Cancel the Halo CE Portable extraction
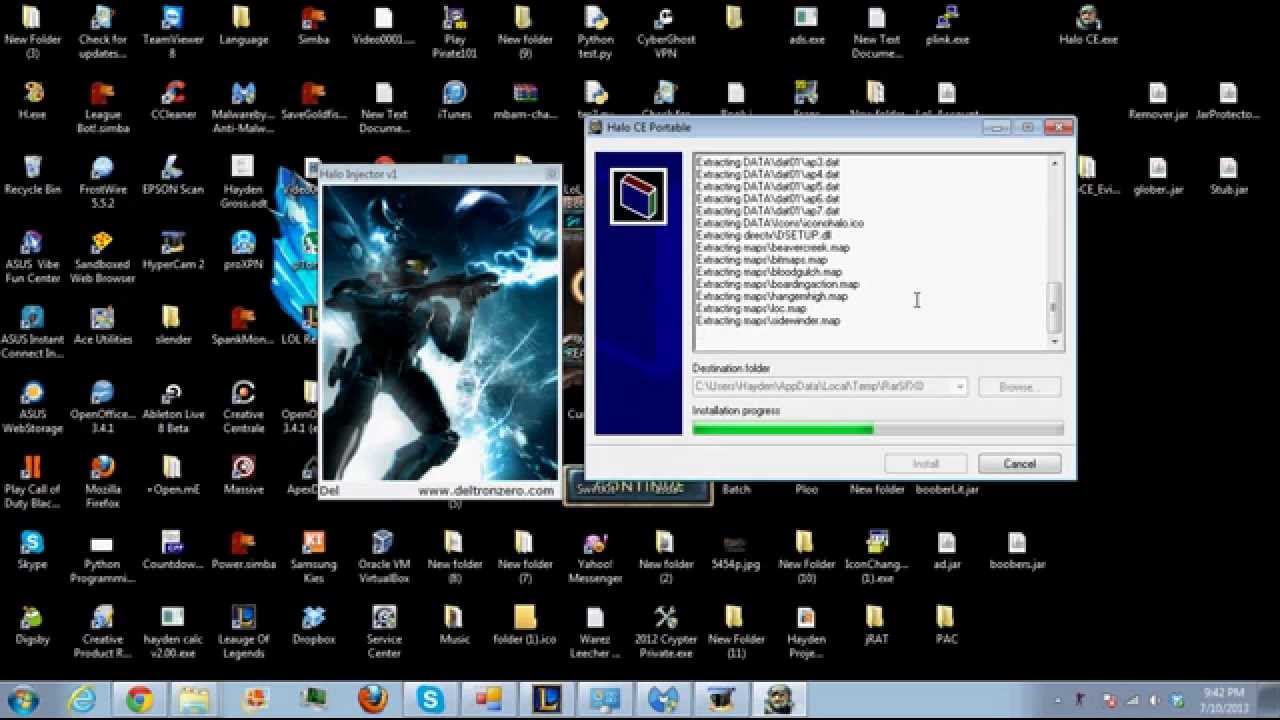Screen dimensions: 1280x720 pos(1019,464)
